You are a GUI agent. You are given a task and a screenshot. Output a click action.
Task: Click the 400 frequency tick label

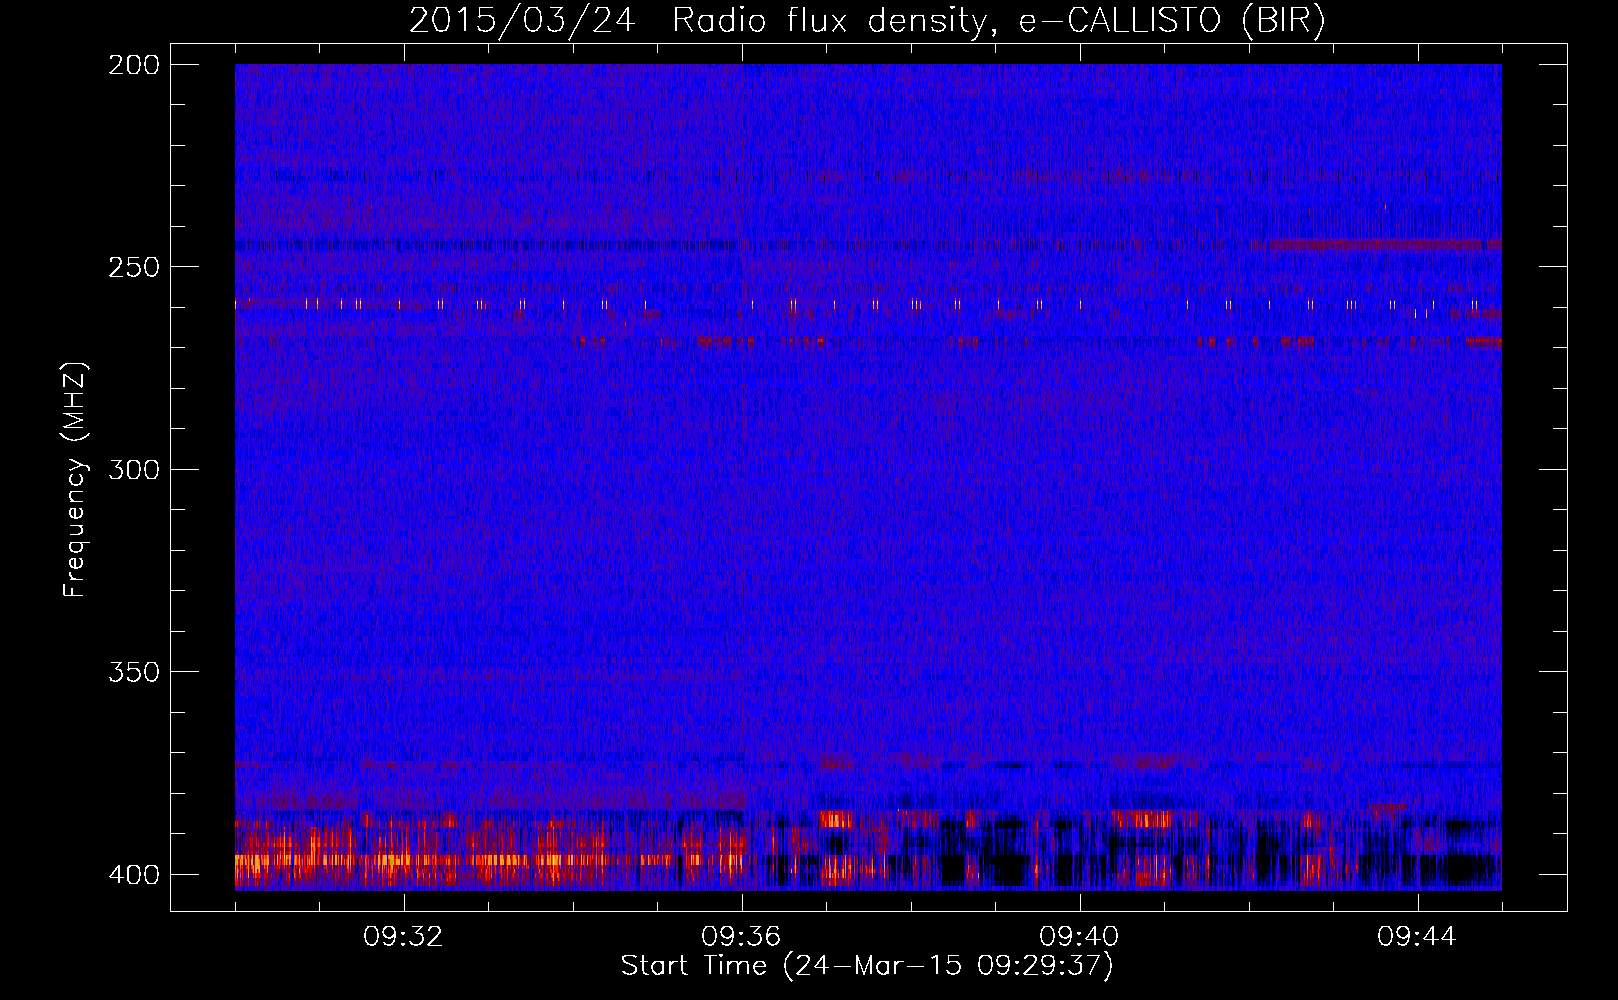pyautogui.click(x=133, y=874)
